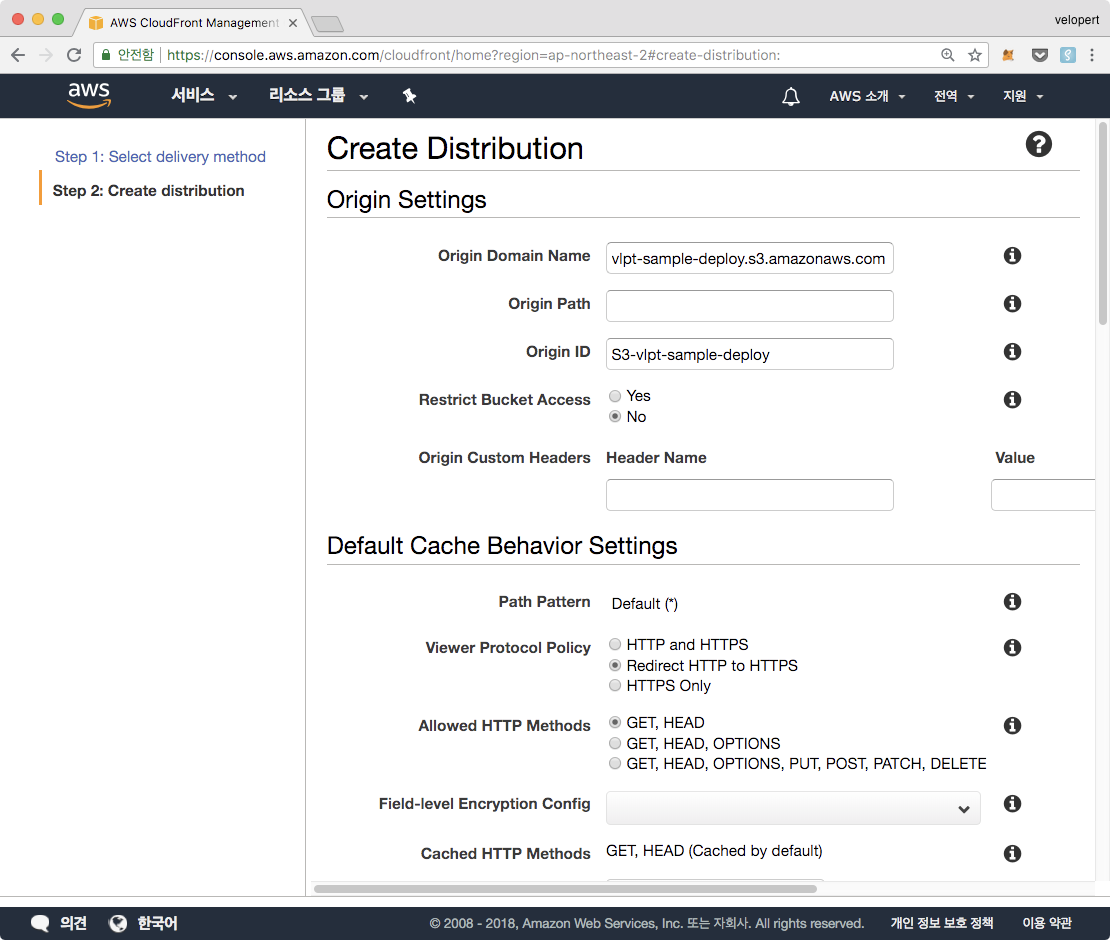Click the pin shortcut icon in the AWS navbar
The image size is (1110, 940).
409,96
